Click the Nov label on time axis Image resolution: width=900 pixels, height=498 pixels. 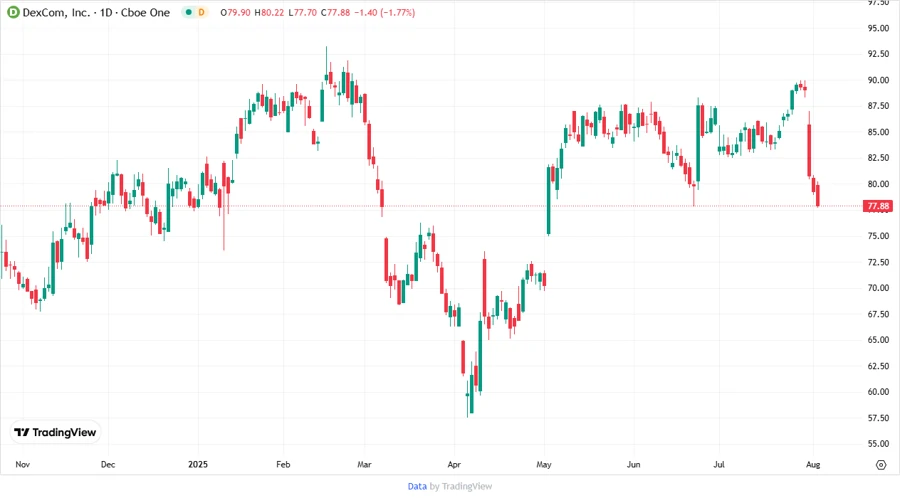[22, 465]
